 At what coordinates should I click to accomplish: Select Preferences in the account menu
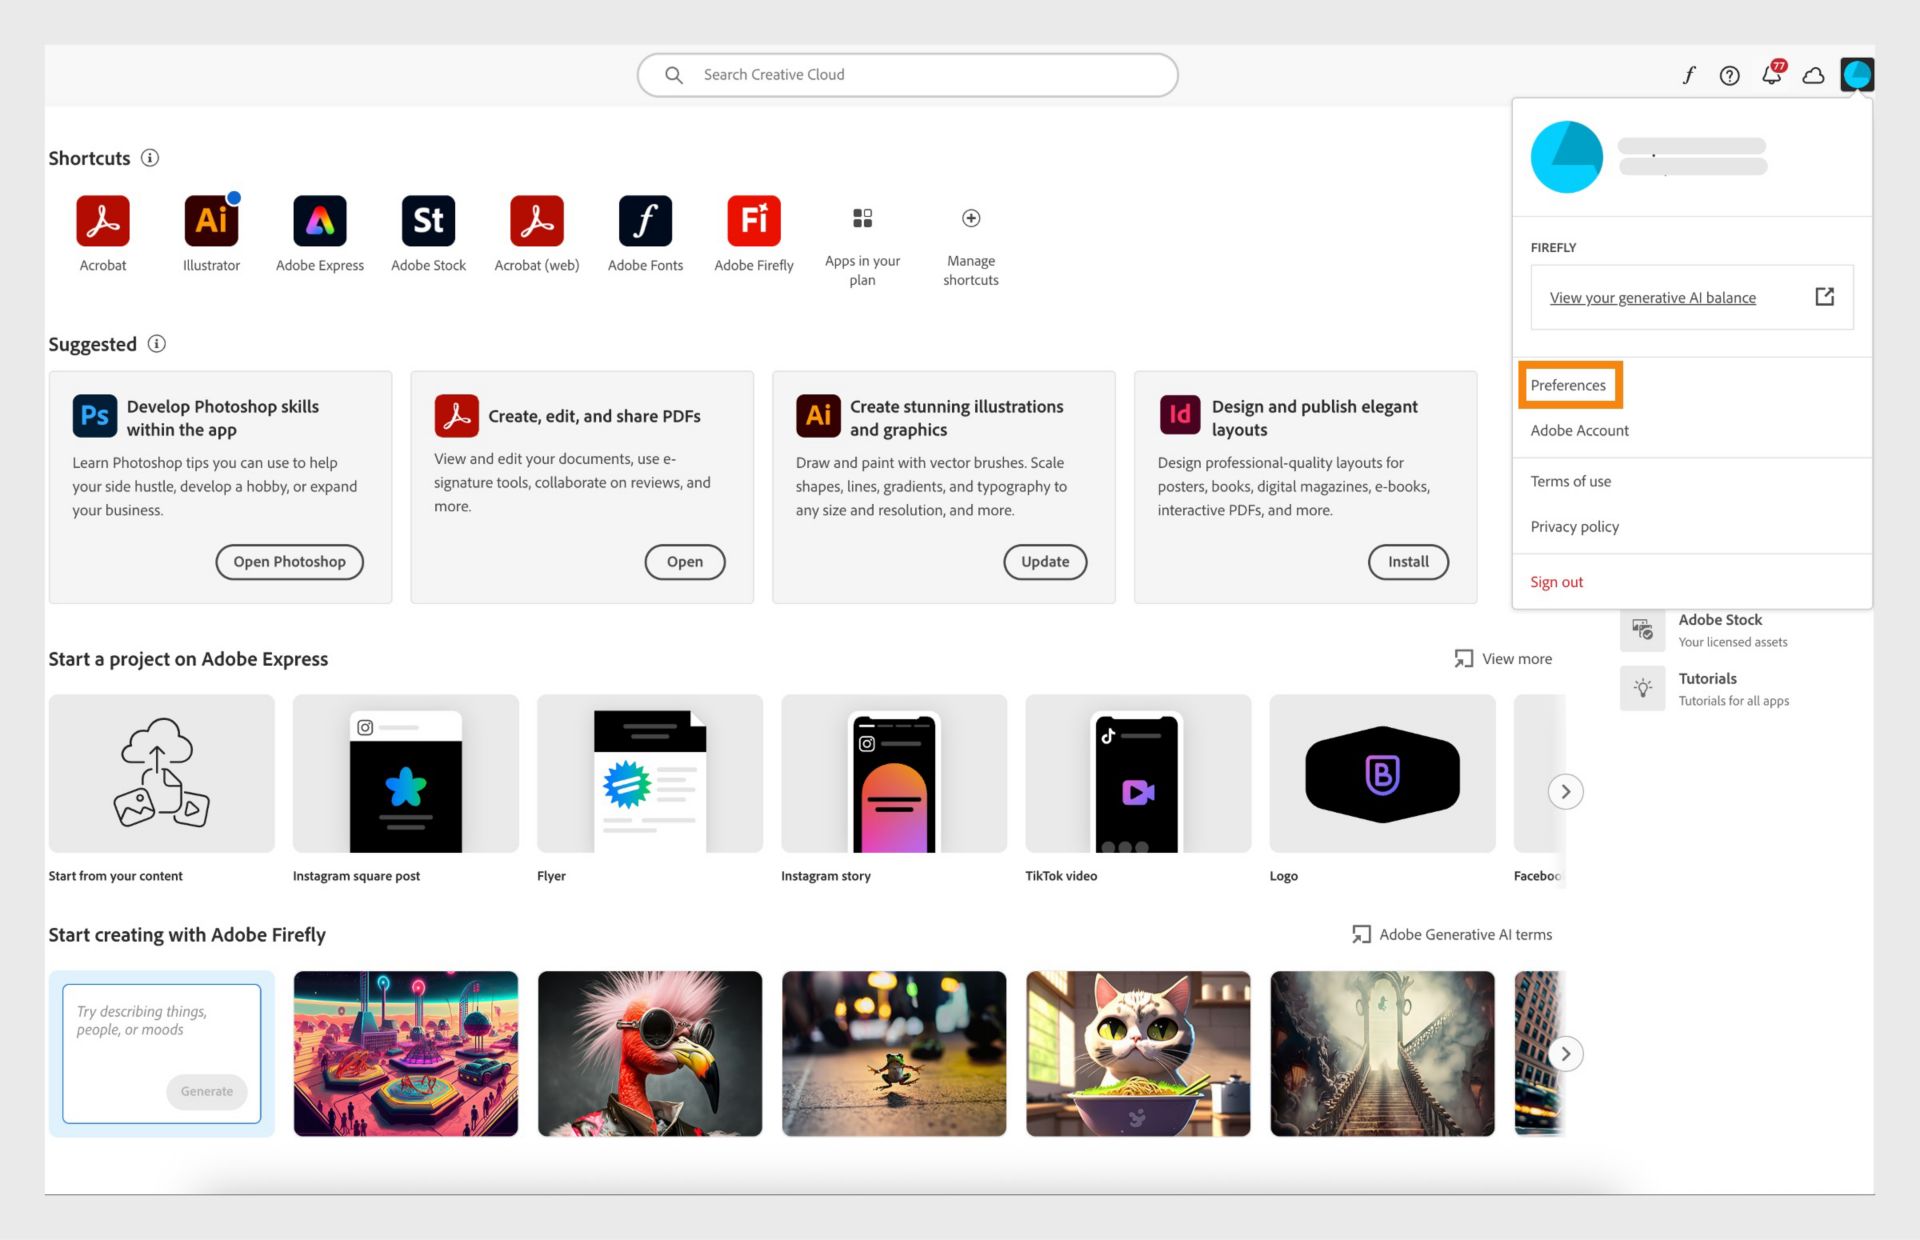tap(1568, 385)
